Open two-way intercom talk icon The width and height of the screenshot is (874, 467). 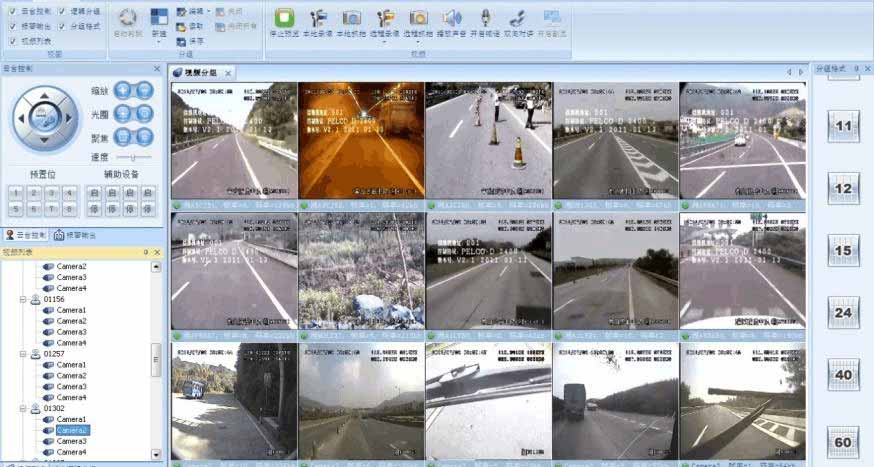[x=518, y=18]
